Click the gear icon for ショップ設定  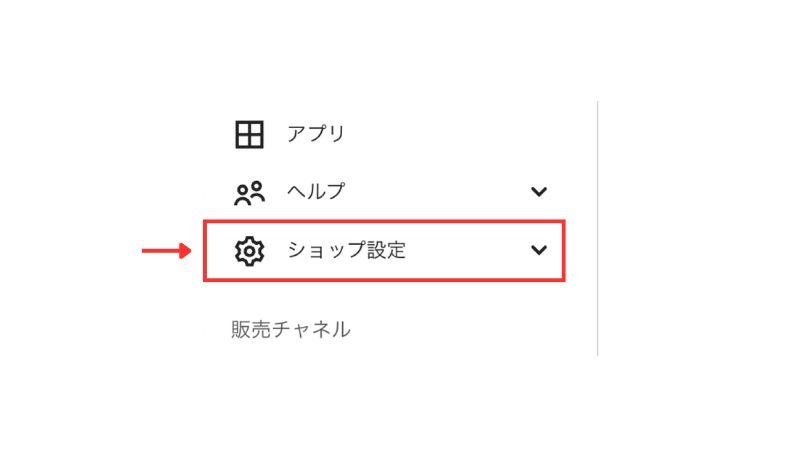pos(249,251)
